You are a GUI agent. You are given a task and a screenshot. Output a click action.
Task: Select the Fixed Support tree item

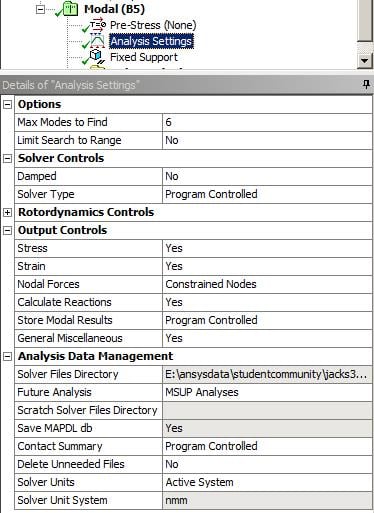[144, 57]
